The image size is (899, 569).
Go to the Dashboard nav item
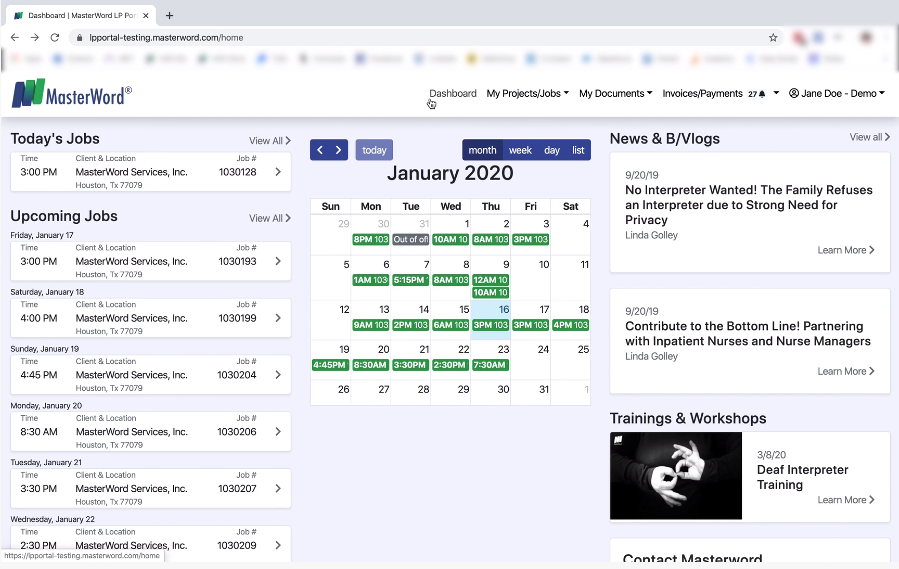pos(453,94)
